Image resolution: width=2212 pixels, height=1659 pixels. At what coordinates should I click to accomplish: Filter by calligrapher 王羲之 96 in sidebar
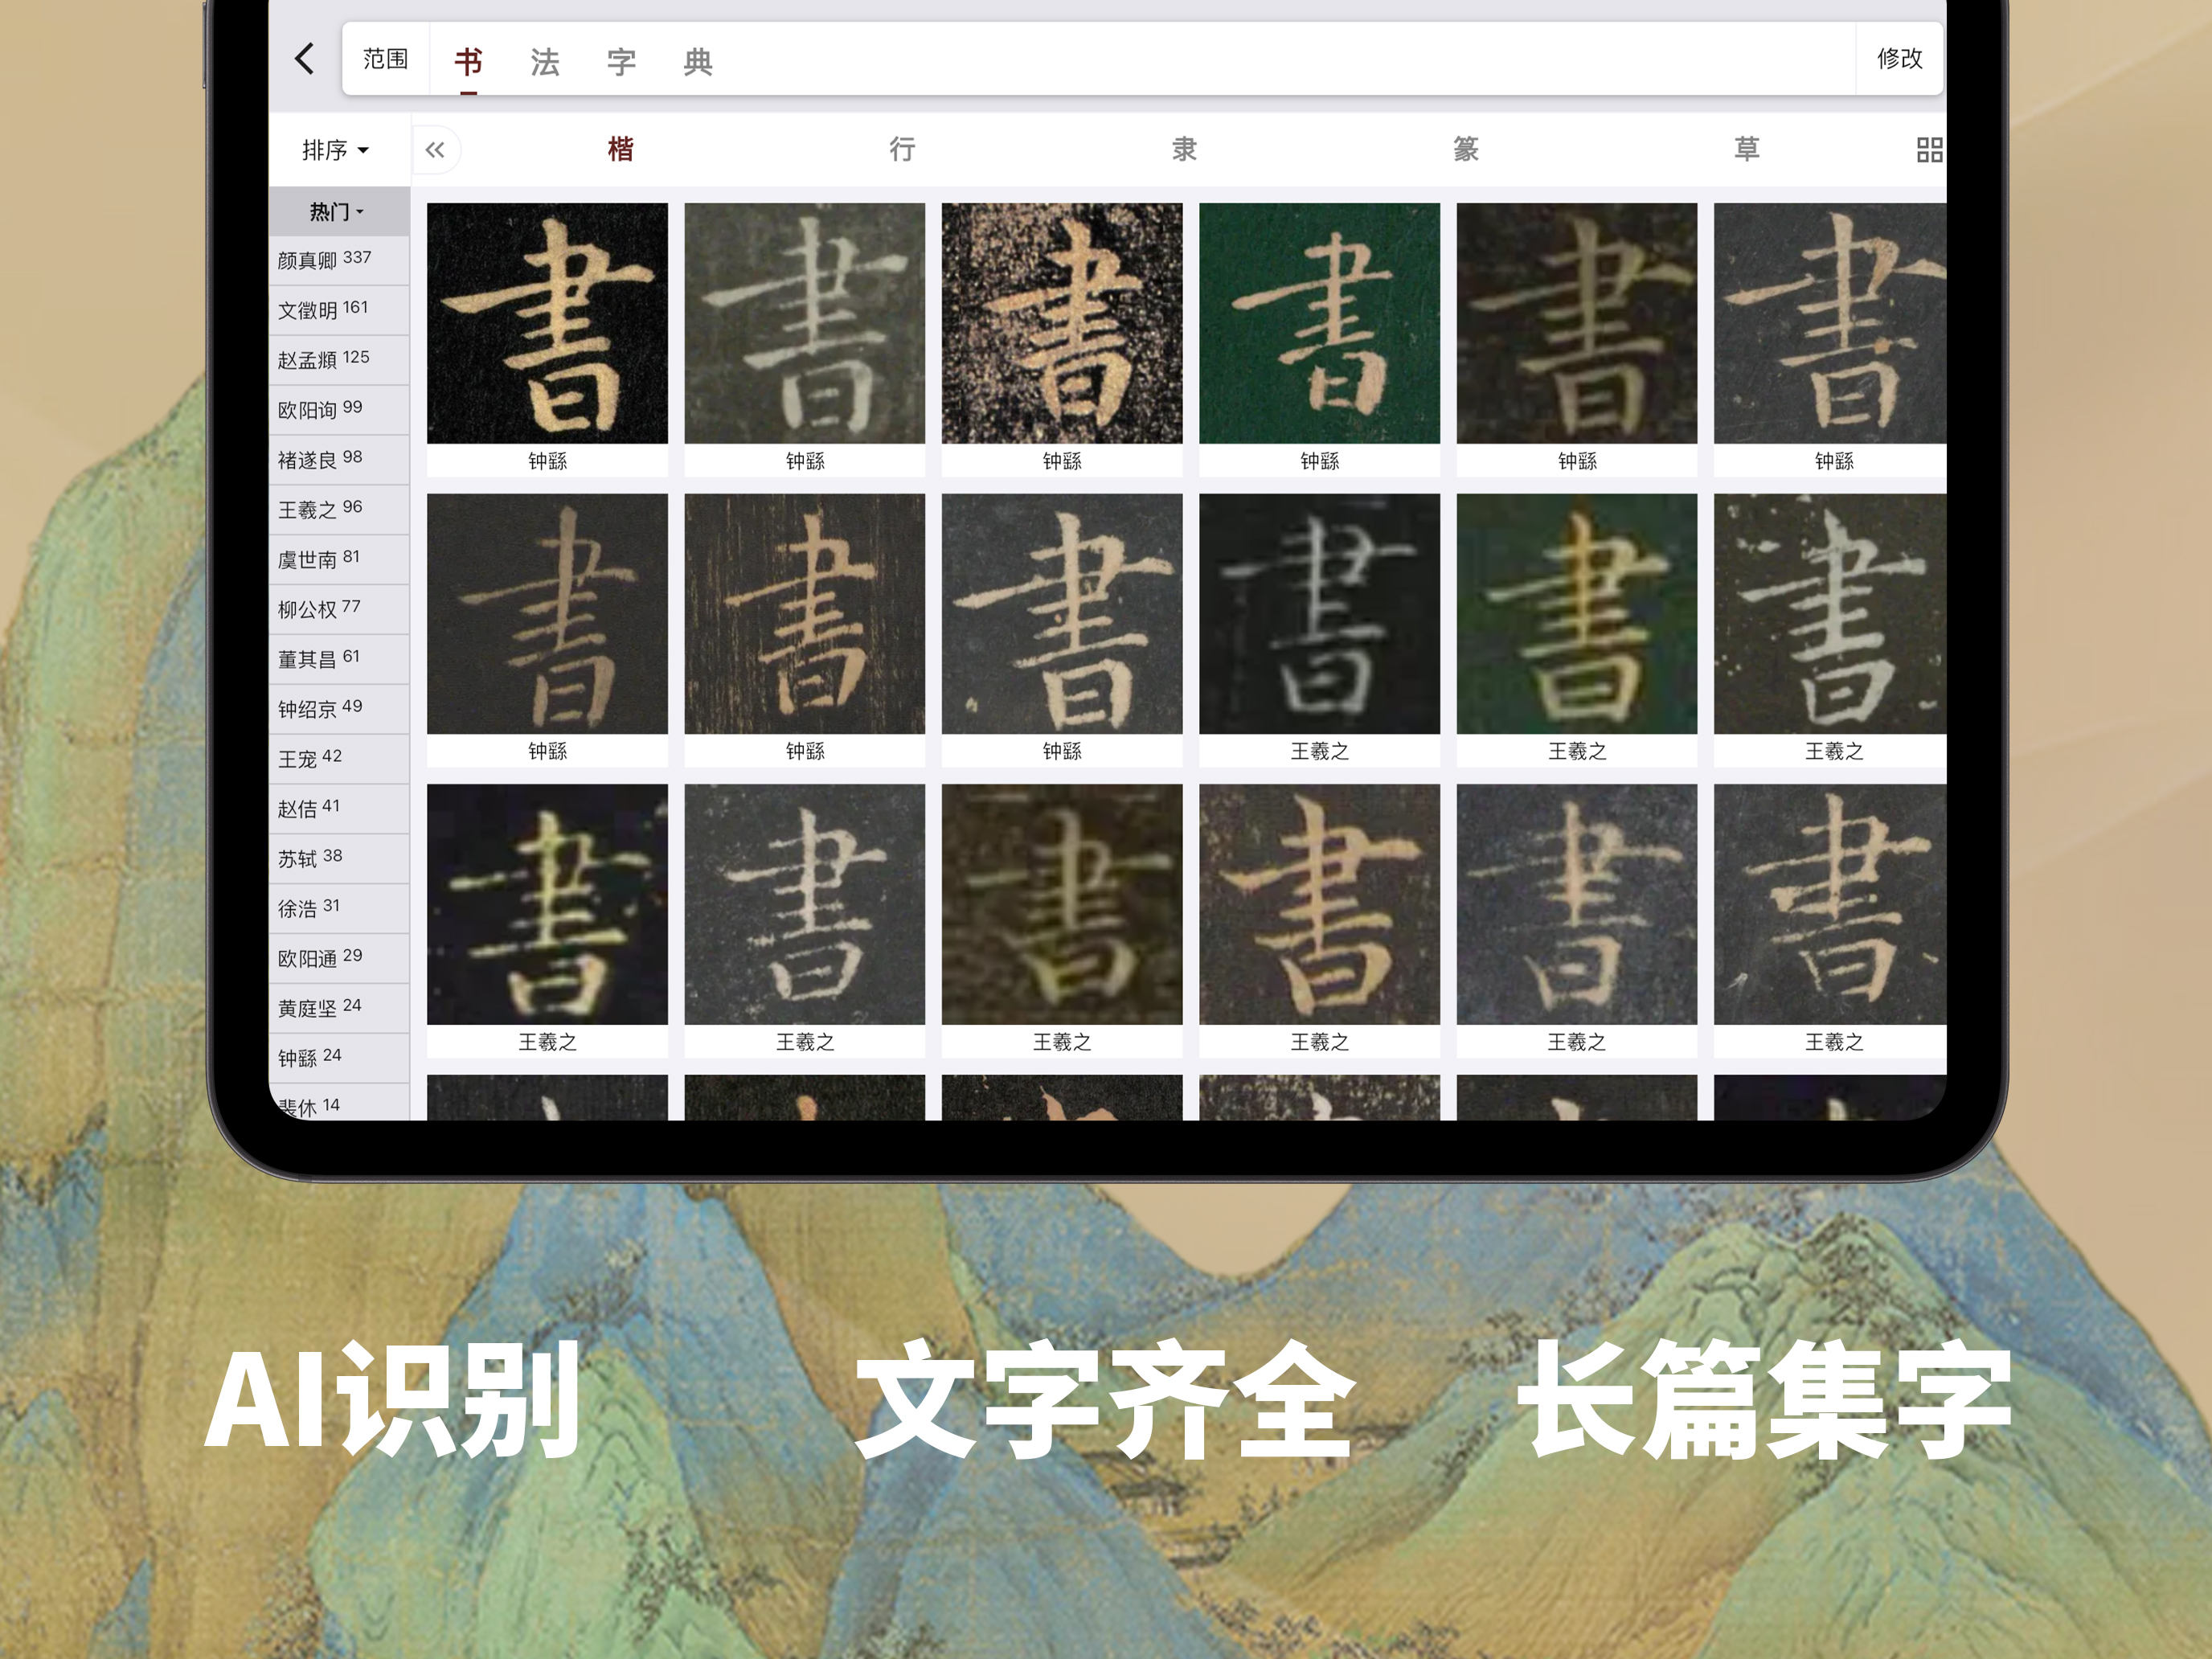click(x=339, y=510)
